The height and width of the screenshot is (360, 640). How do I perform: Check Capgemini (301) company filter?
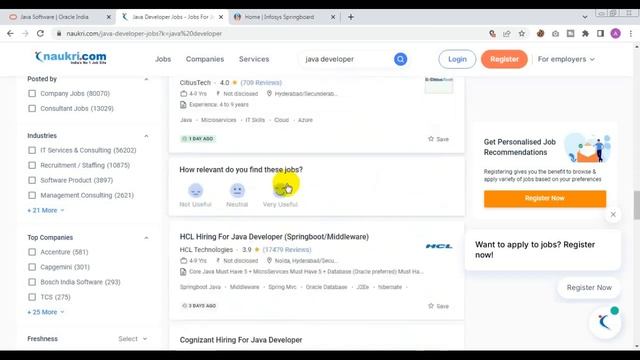[x=32, y=267]
